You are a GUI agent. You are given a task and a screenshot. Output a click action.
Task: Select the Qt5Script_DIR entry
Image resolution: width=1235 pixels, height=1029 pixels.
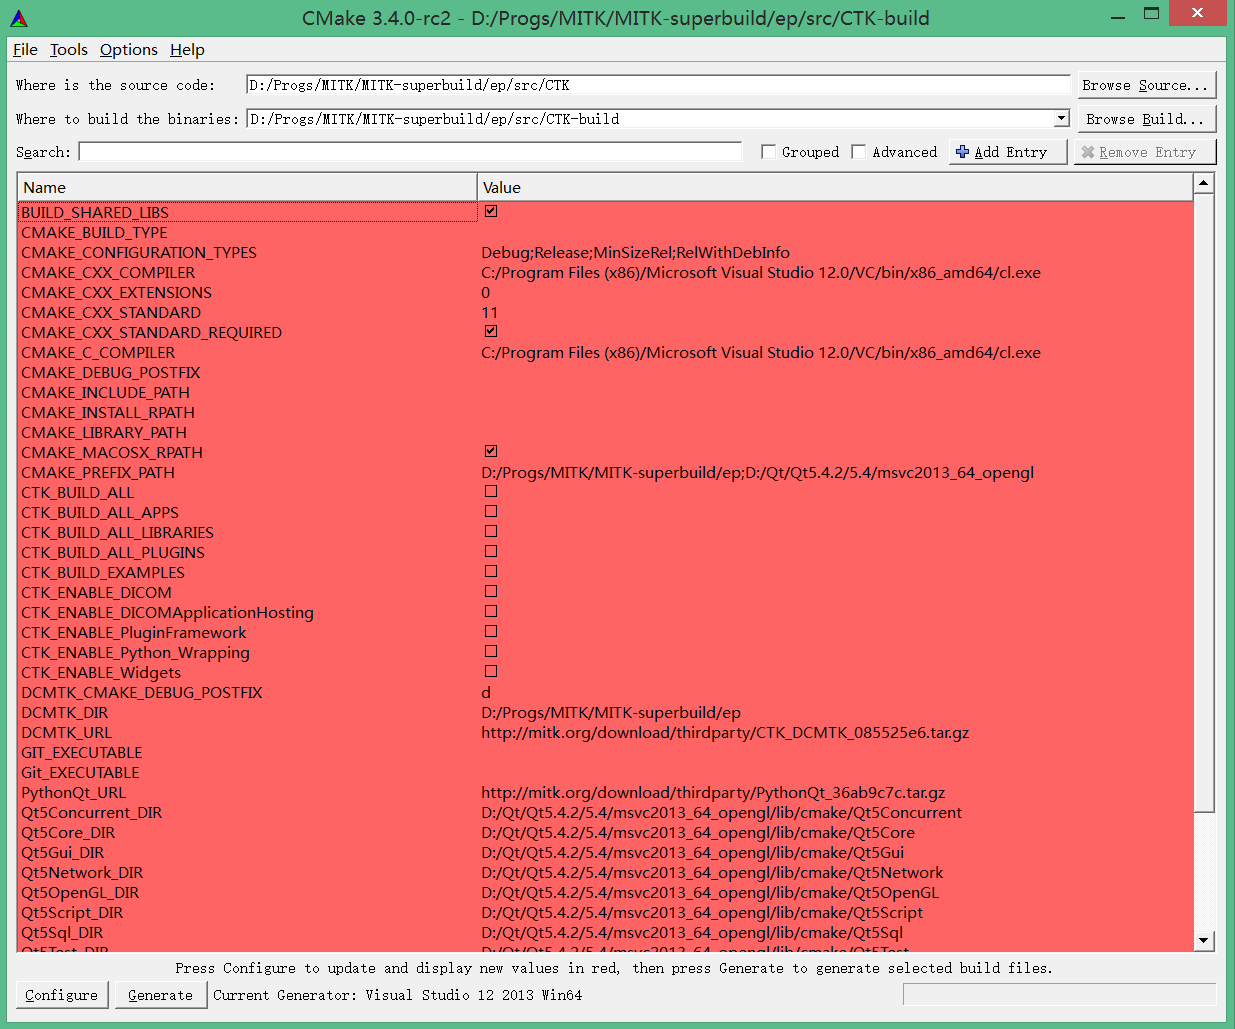coord(72,912)
